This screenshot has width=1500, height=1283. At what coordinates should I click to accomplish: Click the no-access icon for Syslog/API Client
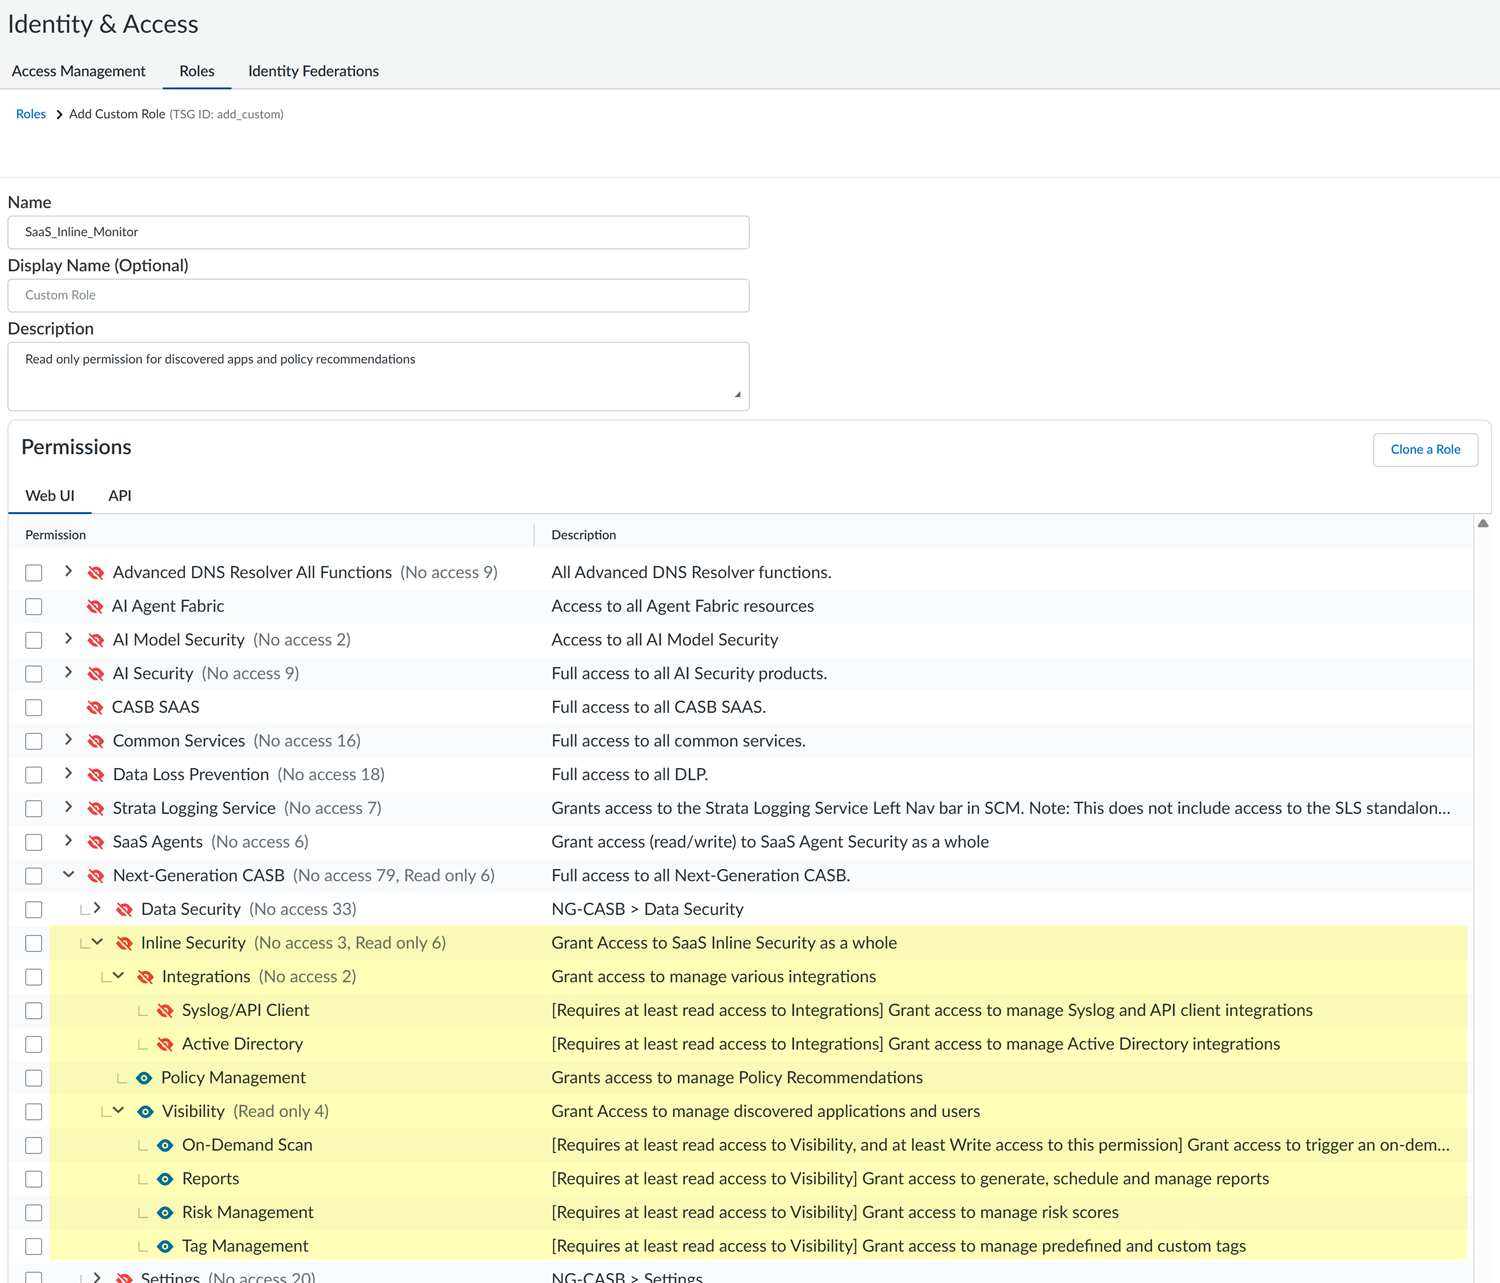click(165, 1011)
